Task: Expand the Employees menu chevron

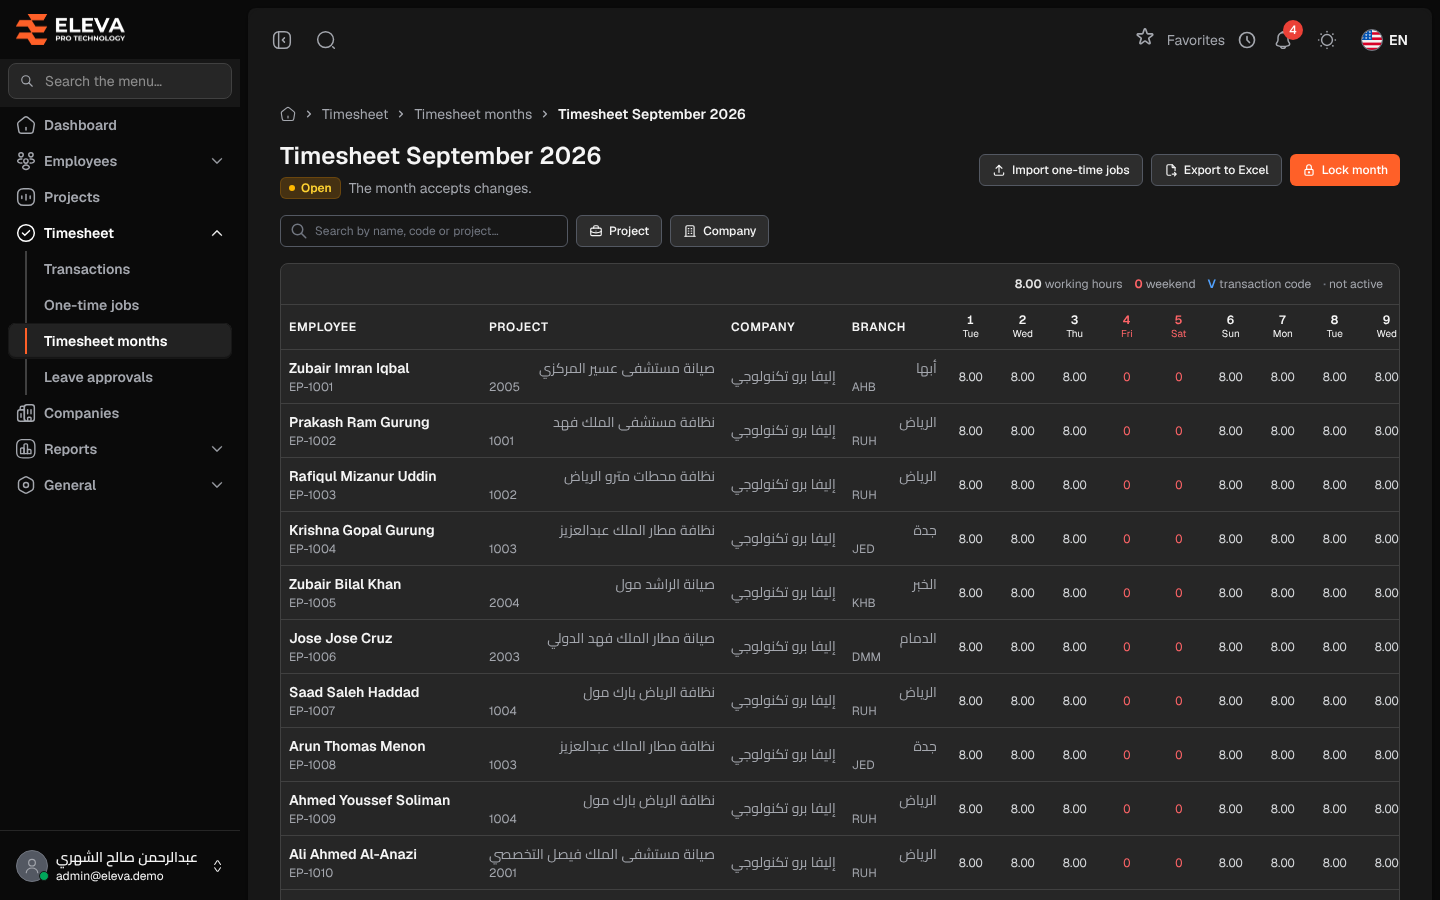Action: [217, 161]
